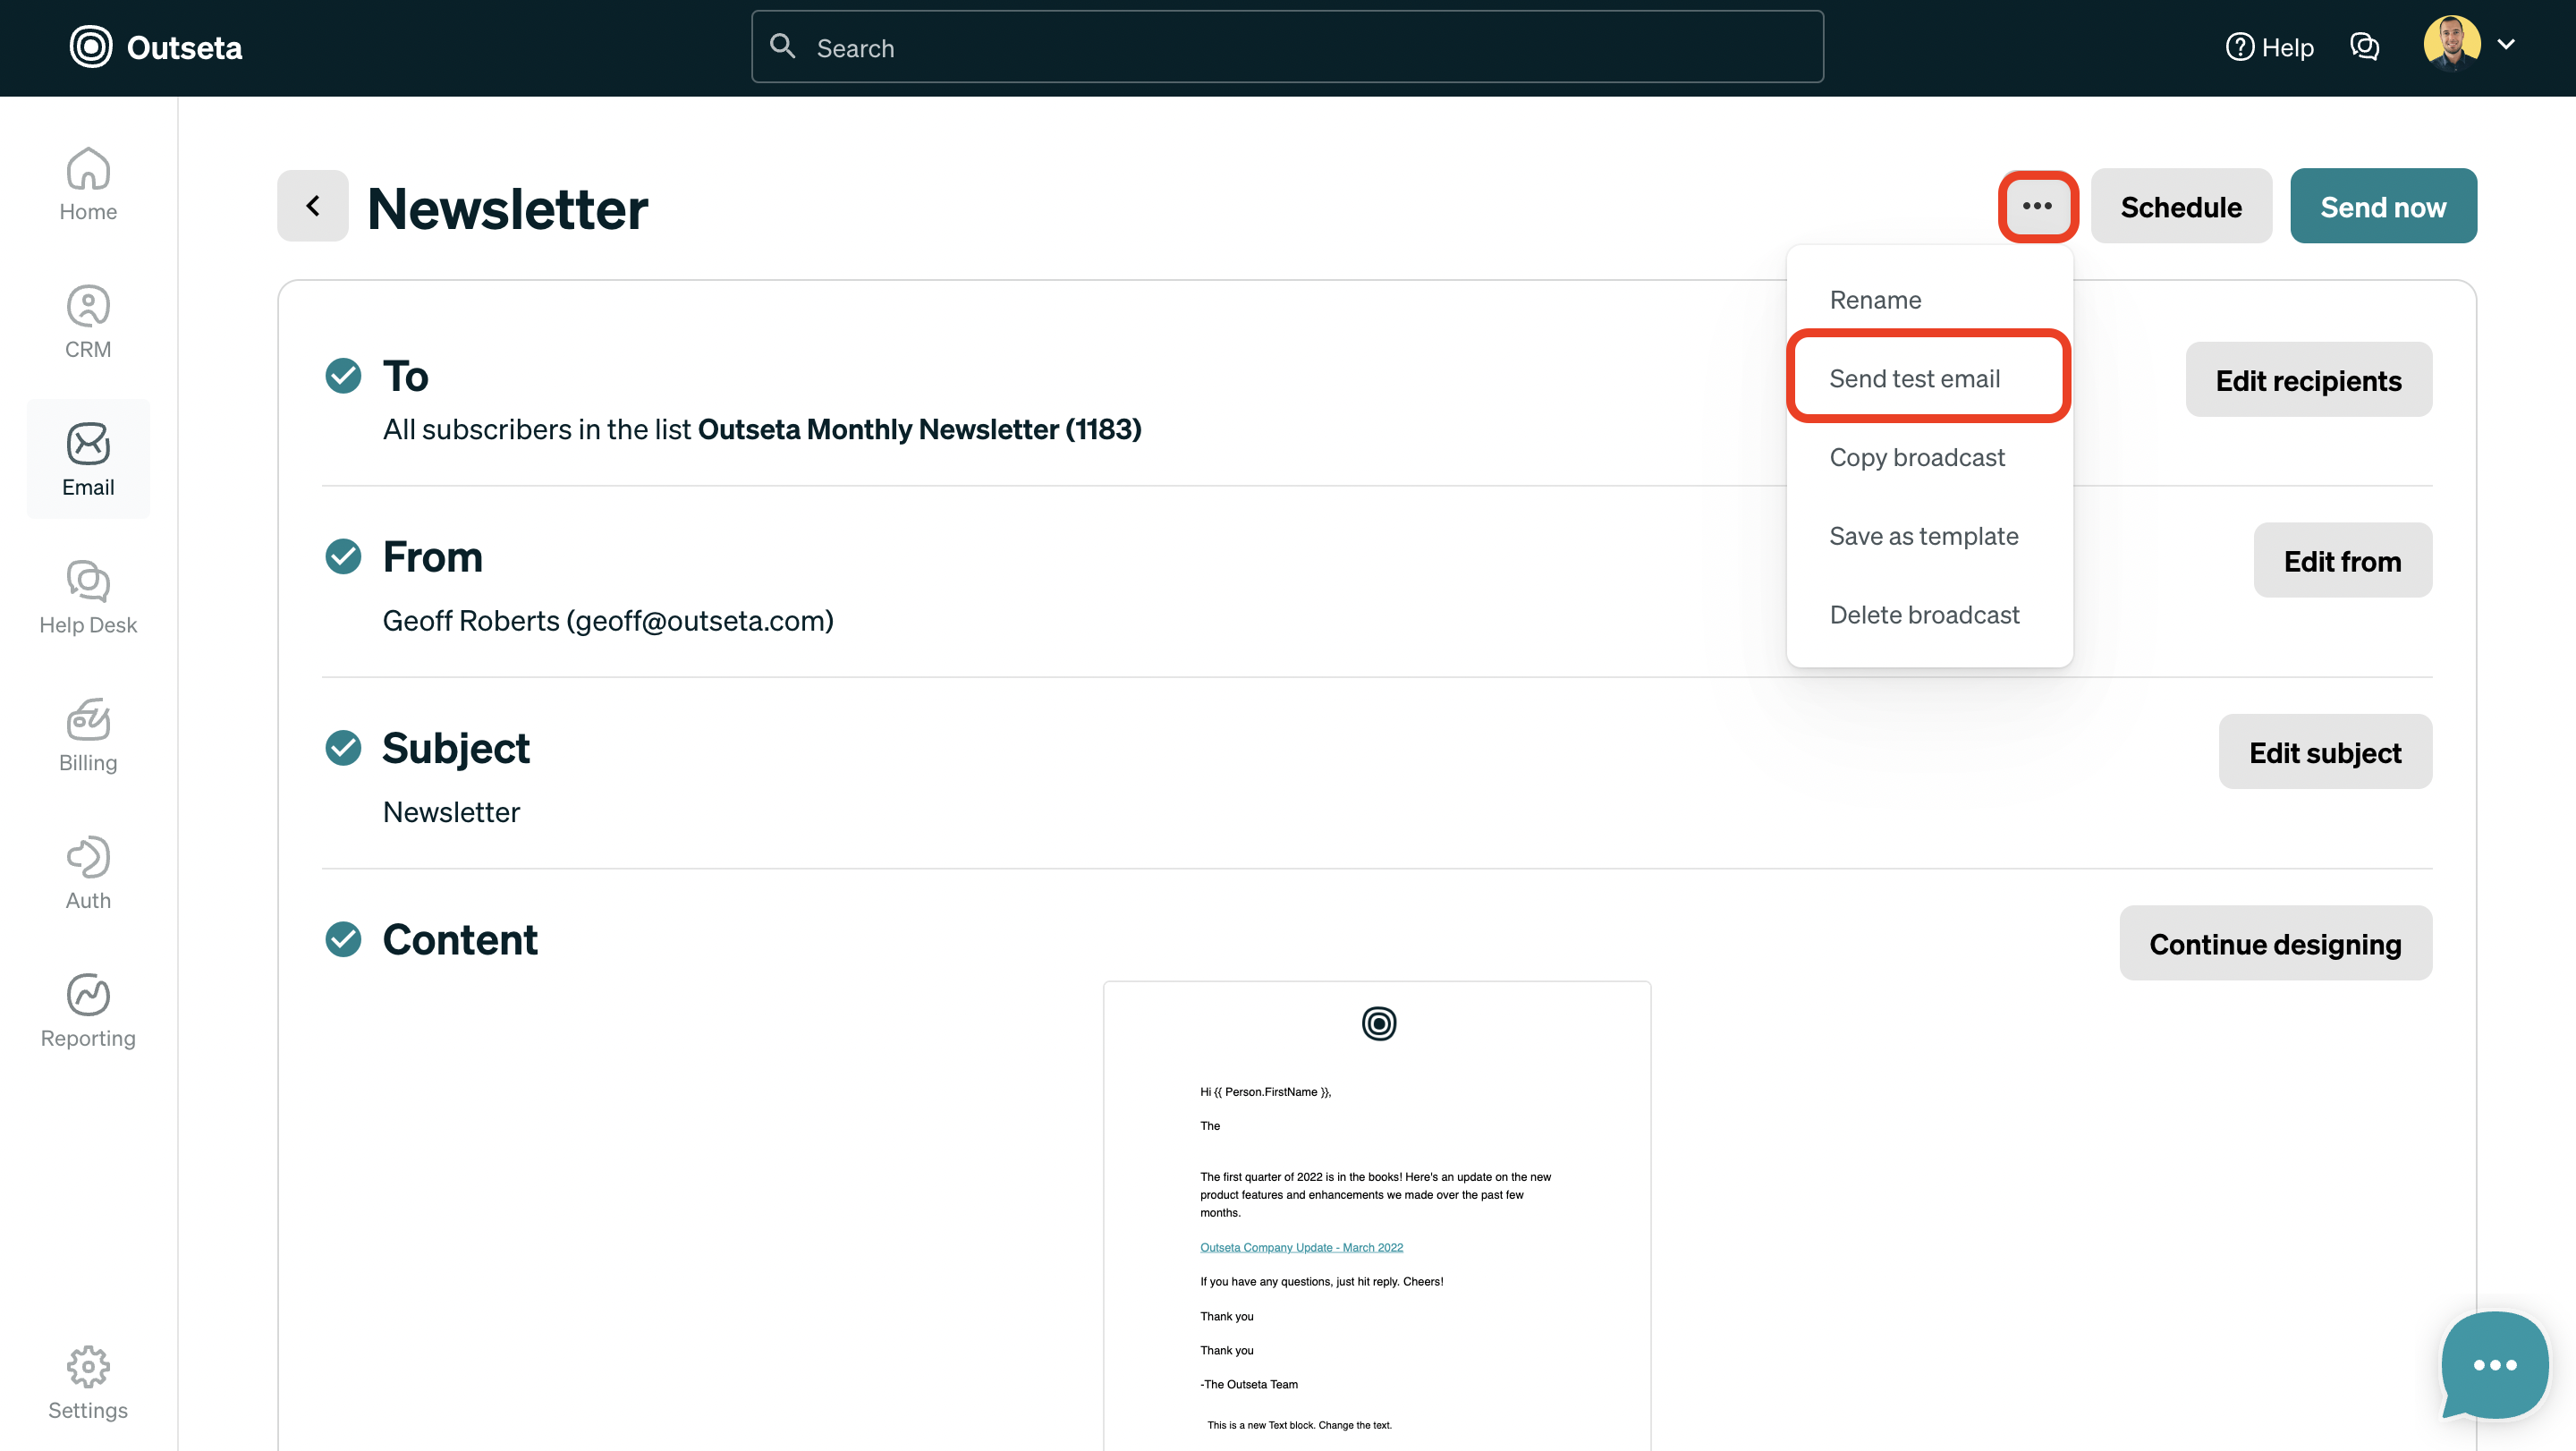Click Continue designing button

point(2275,943)
